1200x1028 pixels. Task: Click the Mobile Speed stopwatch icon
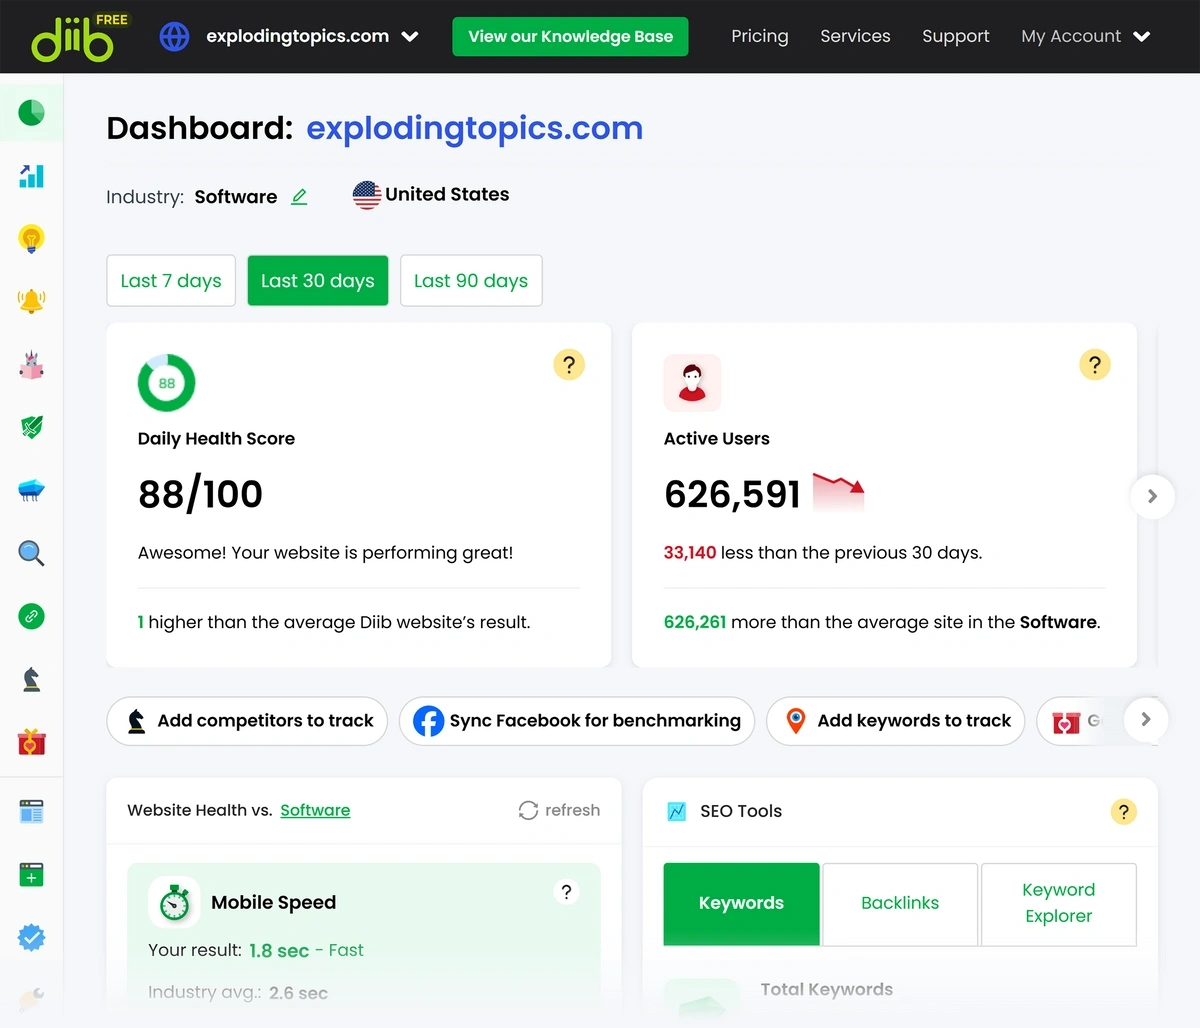click(174, 902)
